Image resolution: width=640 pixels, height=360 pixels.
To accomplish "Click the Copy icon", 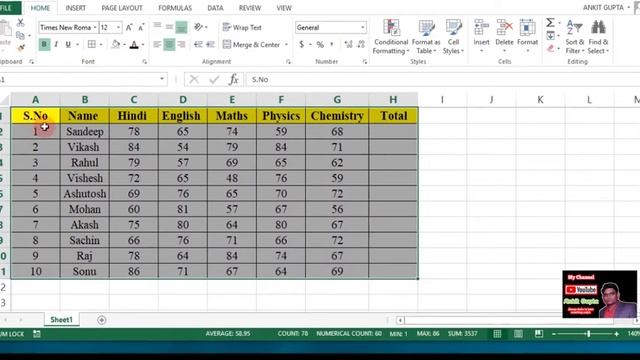I will point(20,36).
